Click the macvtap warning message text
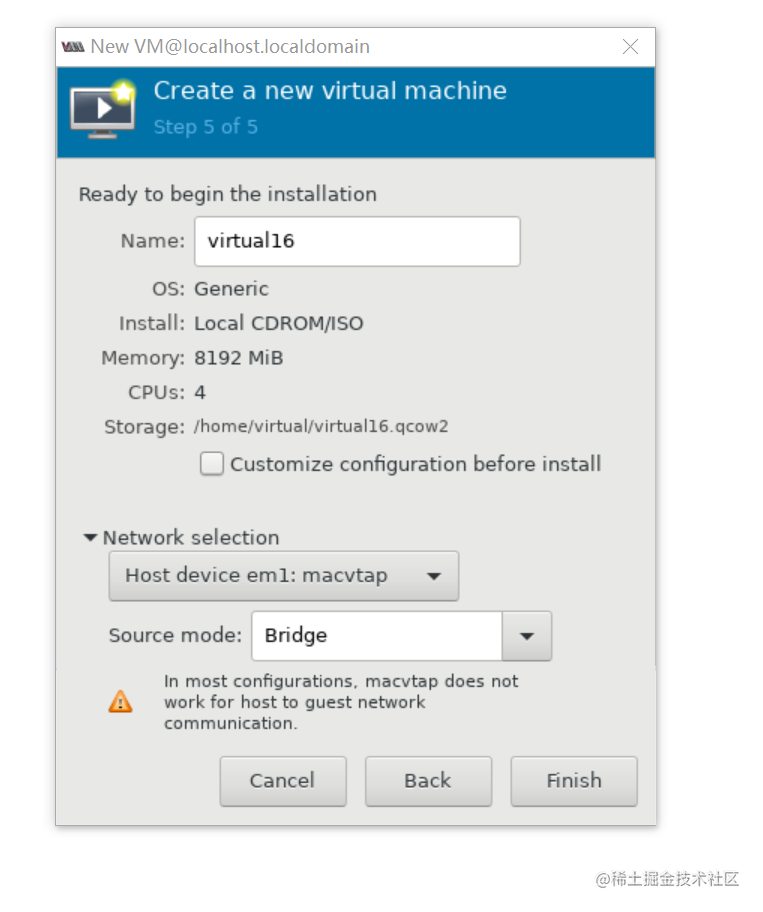Image resolution: width=763 pixels, height=912 pixels. 341,702
